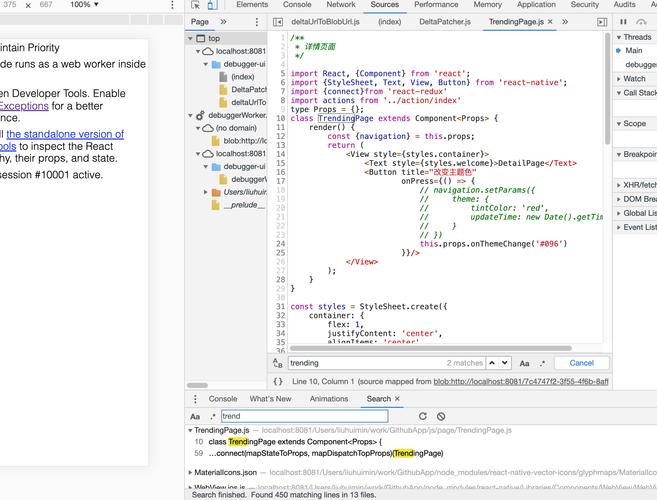Open the drawer three-dot menu
657x500 pixels.
[x=195, y=399]
